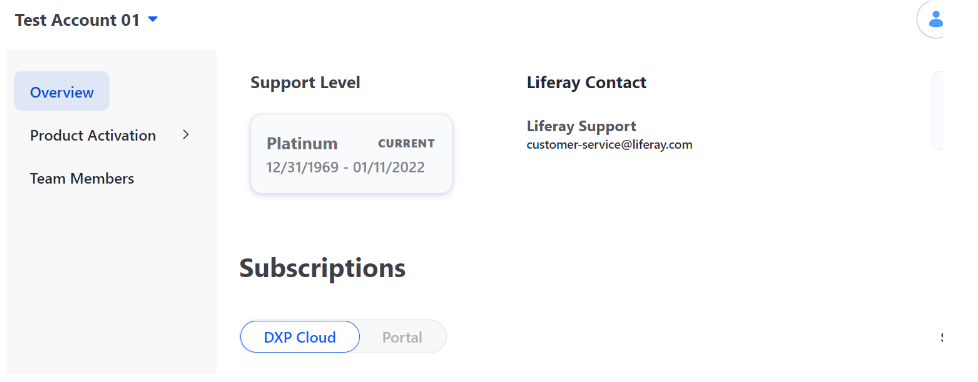Open the Team Members page
Image resolution: width=978 pixels, height=382 pixels.
pyautogui.click(x=82, y=179)
